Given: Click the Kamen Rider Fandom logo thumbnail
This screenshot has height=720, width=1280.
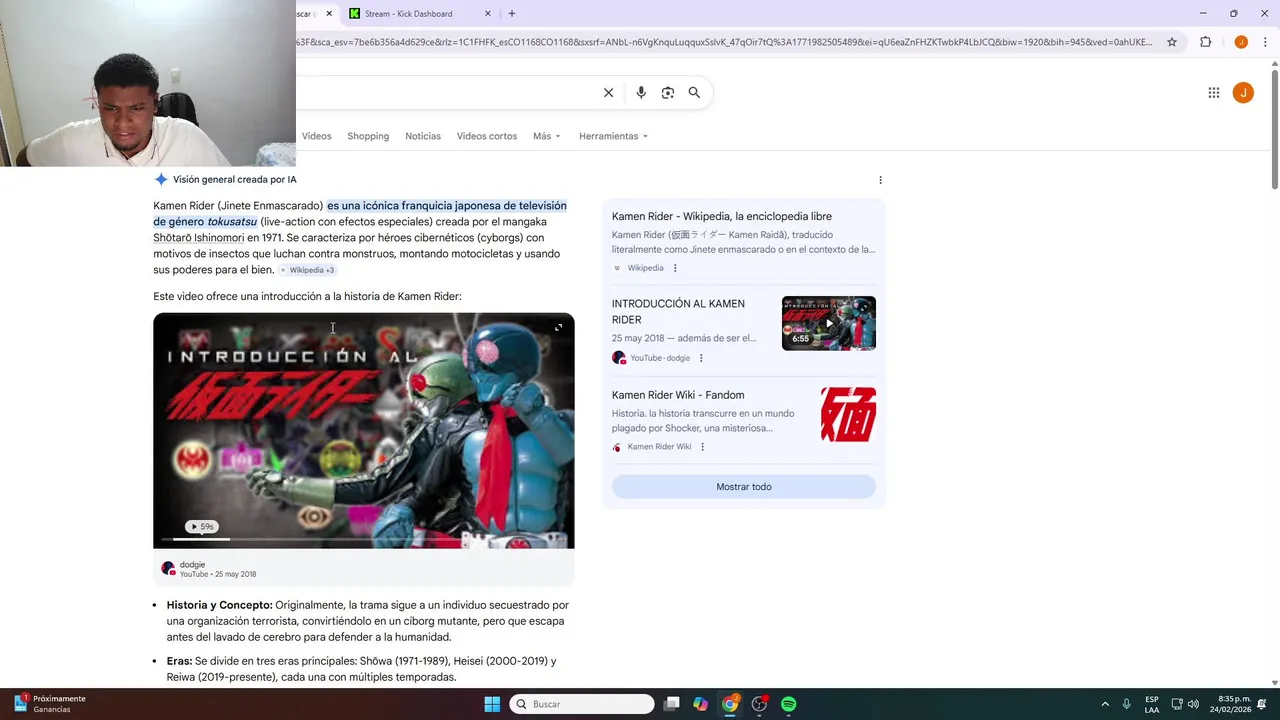Looking at the screenshot, I should click(848, 415).
